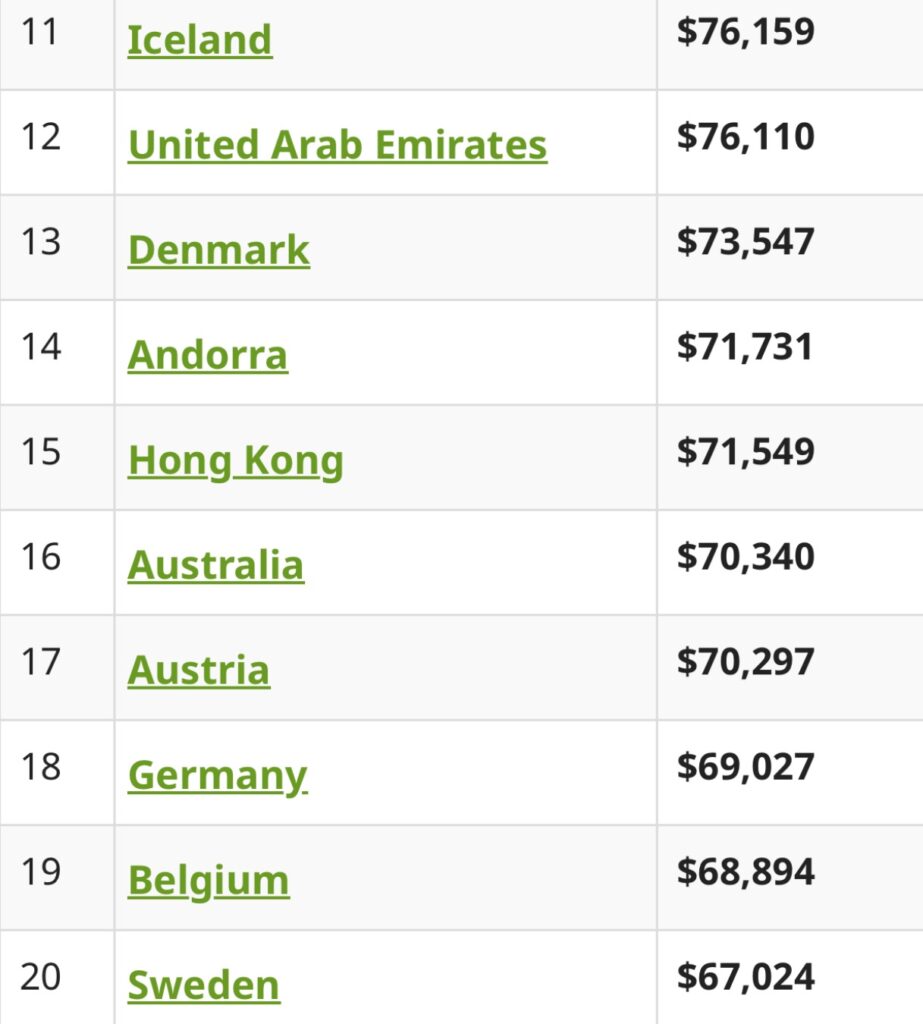
Task: Open the United Arab Emirates link
Action: coord(338,145)
